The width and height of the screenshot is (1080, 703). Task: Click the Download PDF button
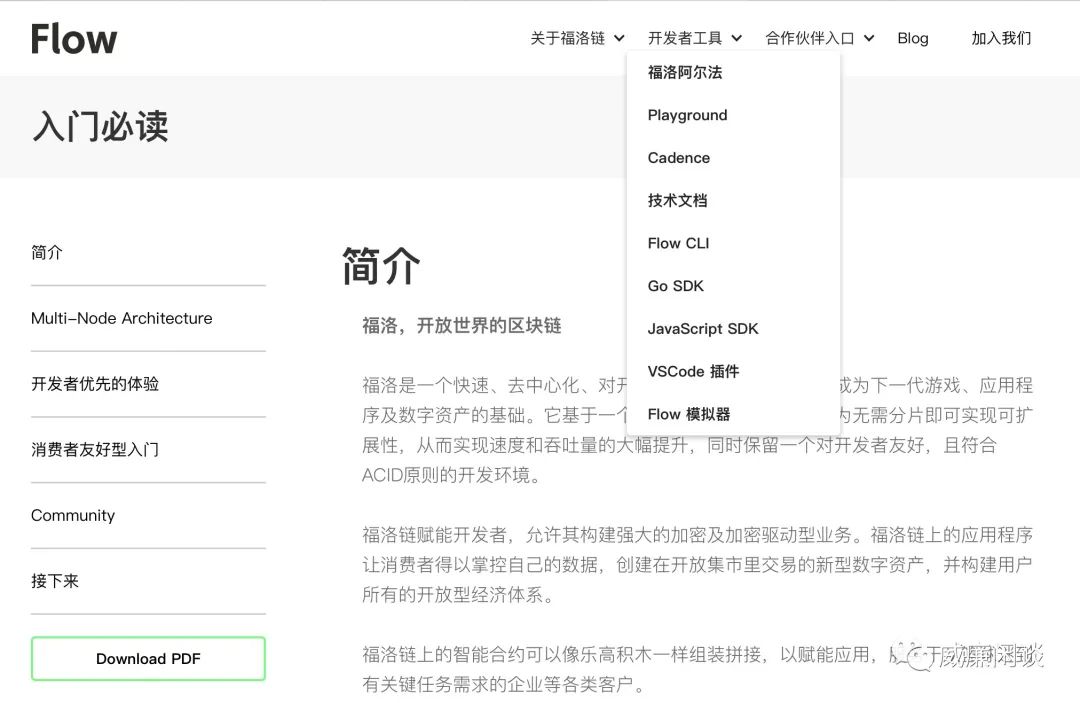click(148, 659)
